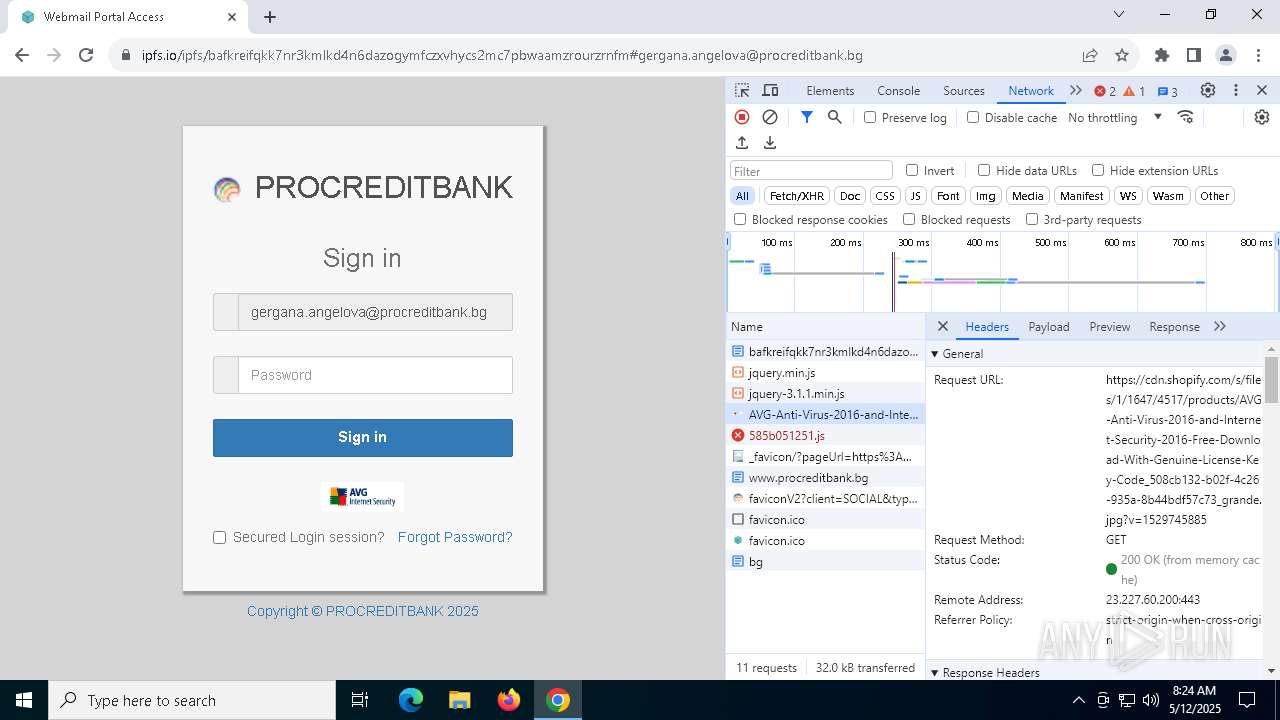Filter requests by CSS
The height and width of the screenshot is (720, 1280).
pyautogui.click(x=885, y=196)
